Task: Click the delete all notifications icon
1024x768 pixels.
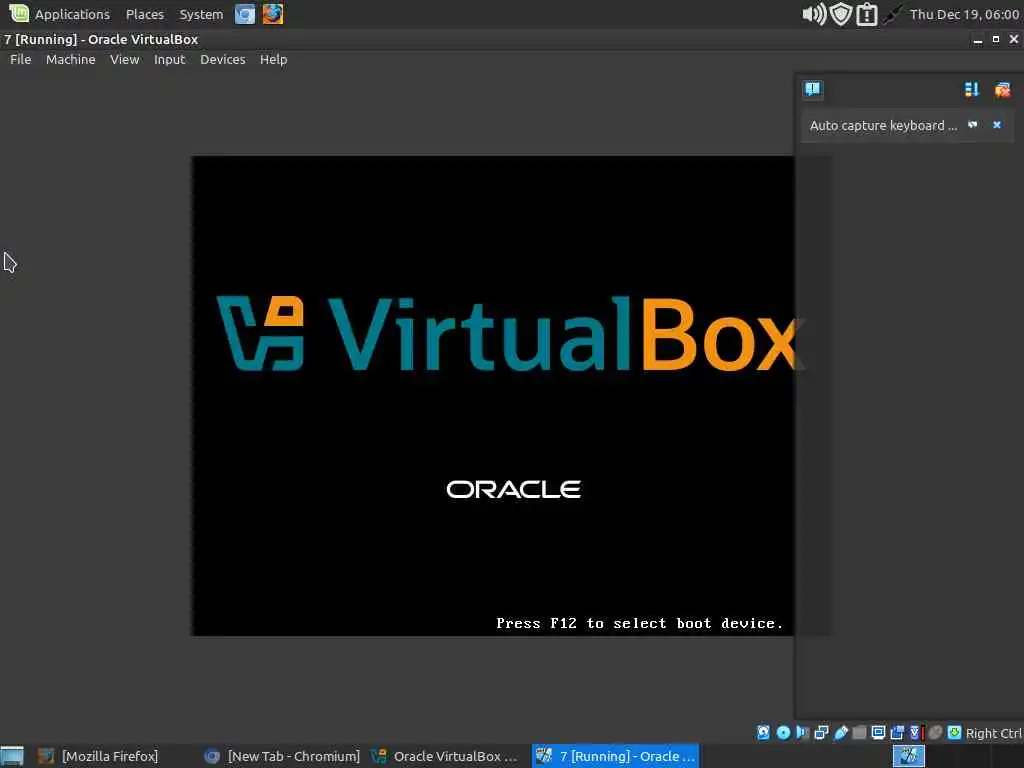Action: click(x=1002, y=89)
